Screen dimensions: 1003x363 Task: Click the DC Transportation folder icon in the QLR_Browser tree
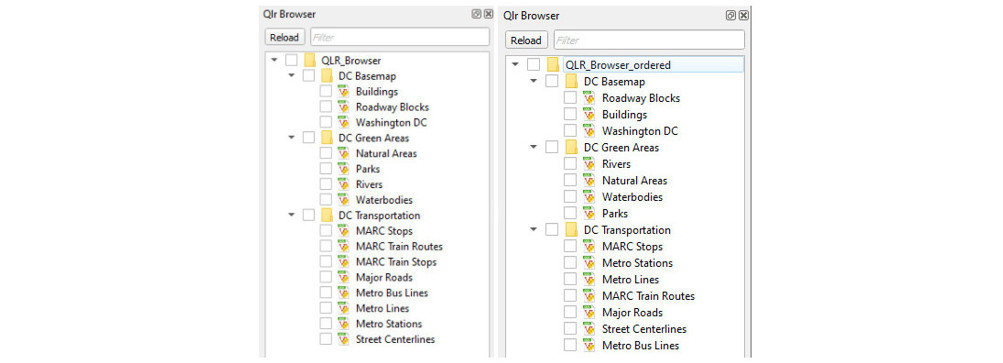pyautogui.click(x=327, y=215)
